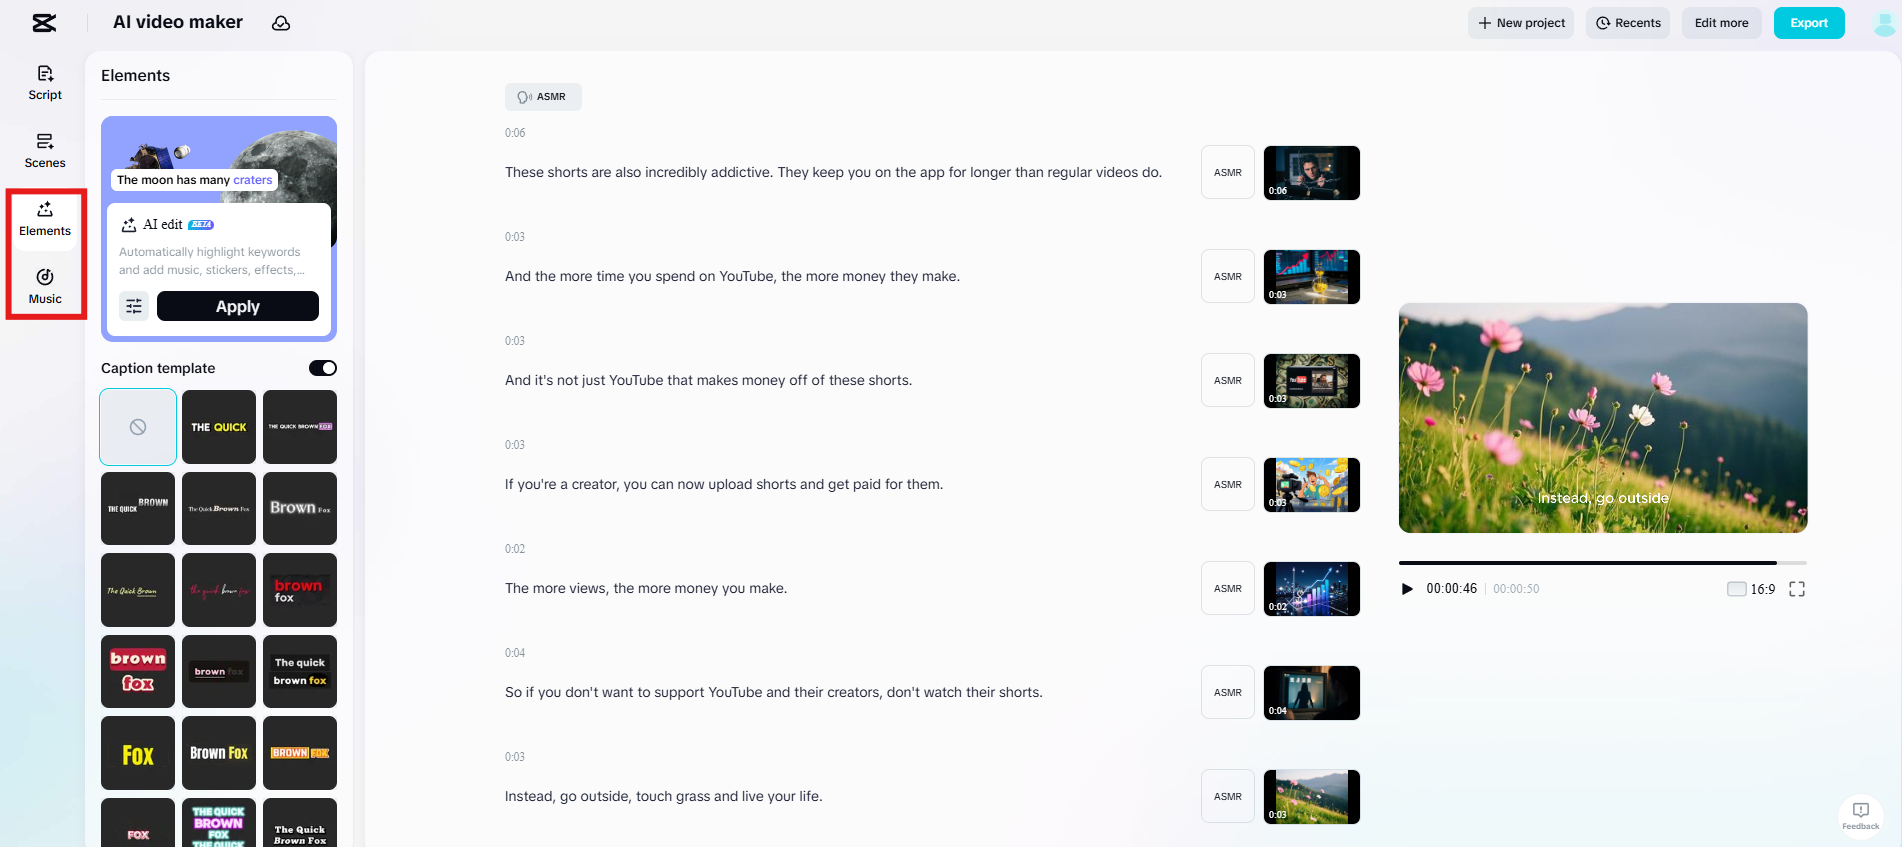The height and width of the screenshot is (847, 1902).
Task: Pick the orange 'BROWN FOX' caption template
Action: coord(300,753)
